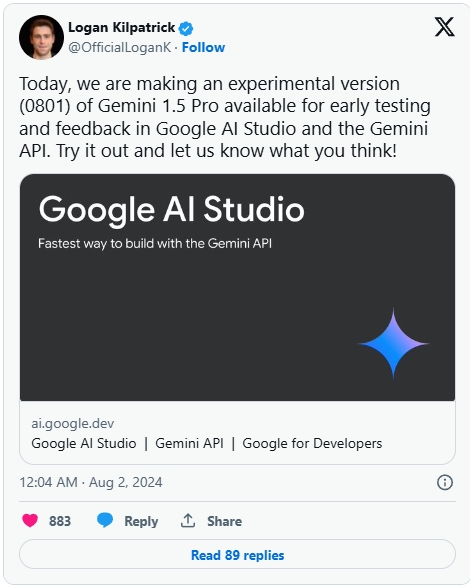This screenshot has width=470, height=586.
Task: Open Logan Kilpatrick's profile avatar
Action: click(41, 37)
